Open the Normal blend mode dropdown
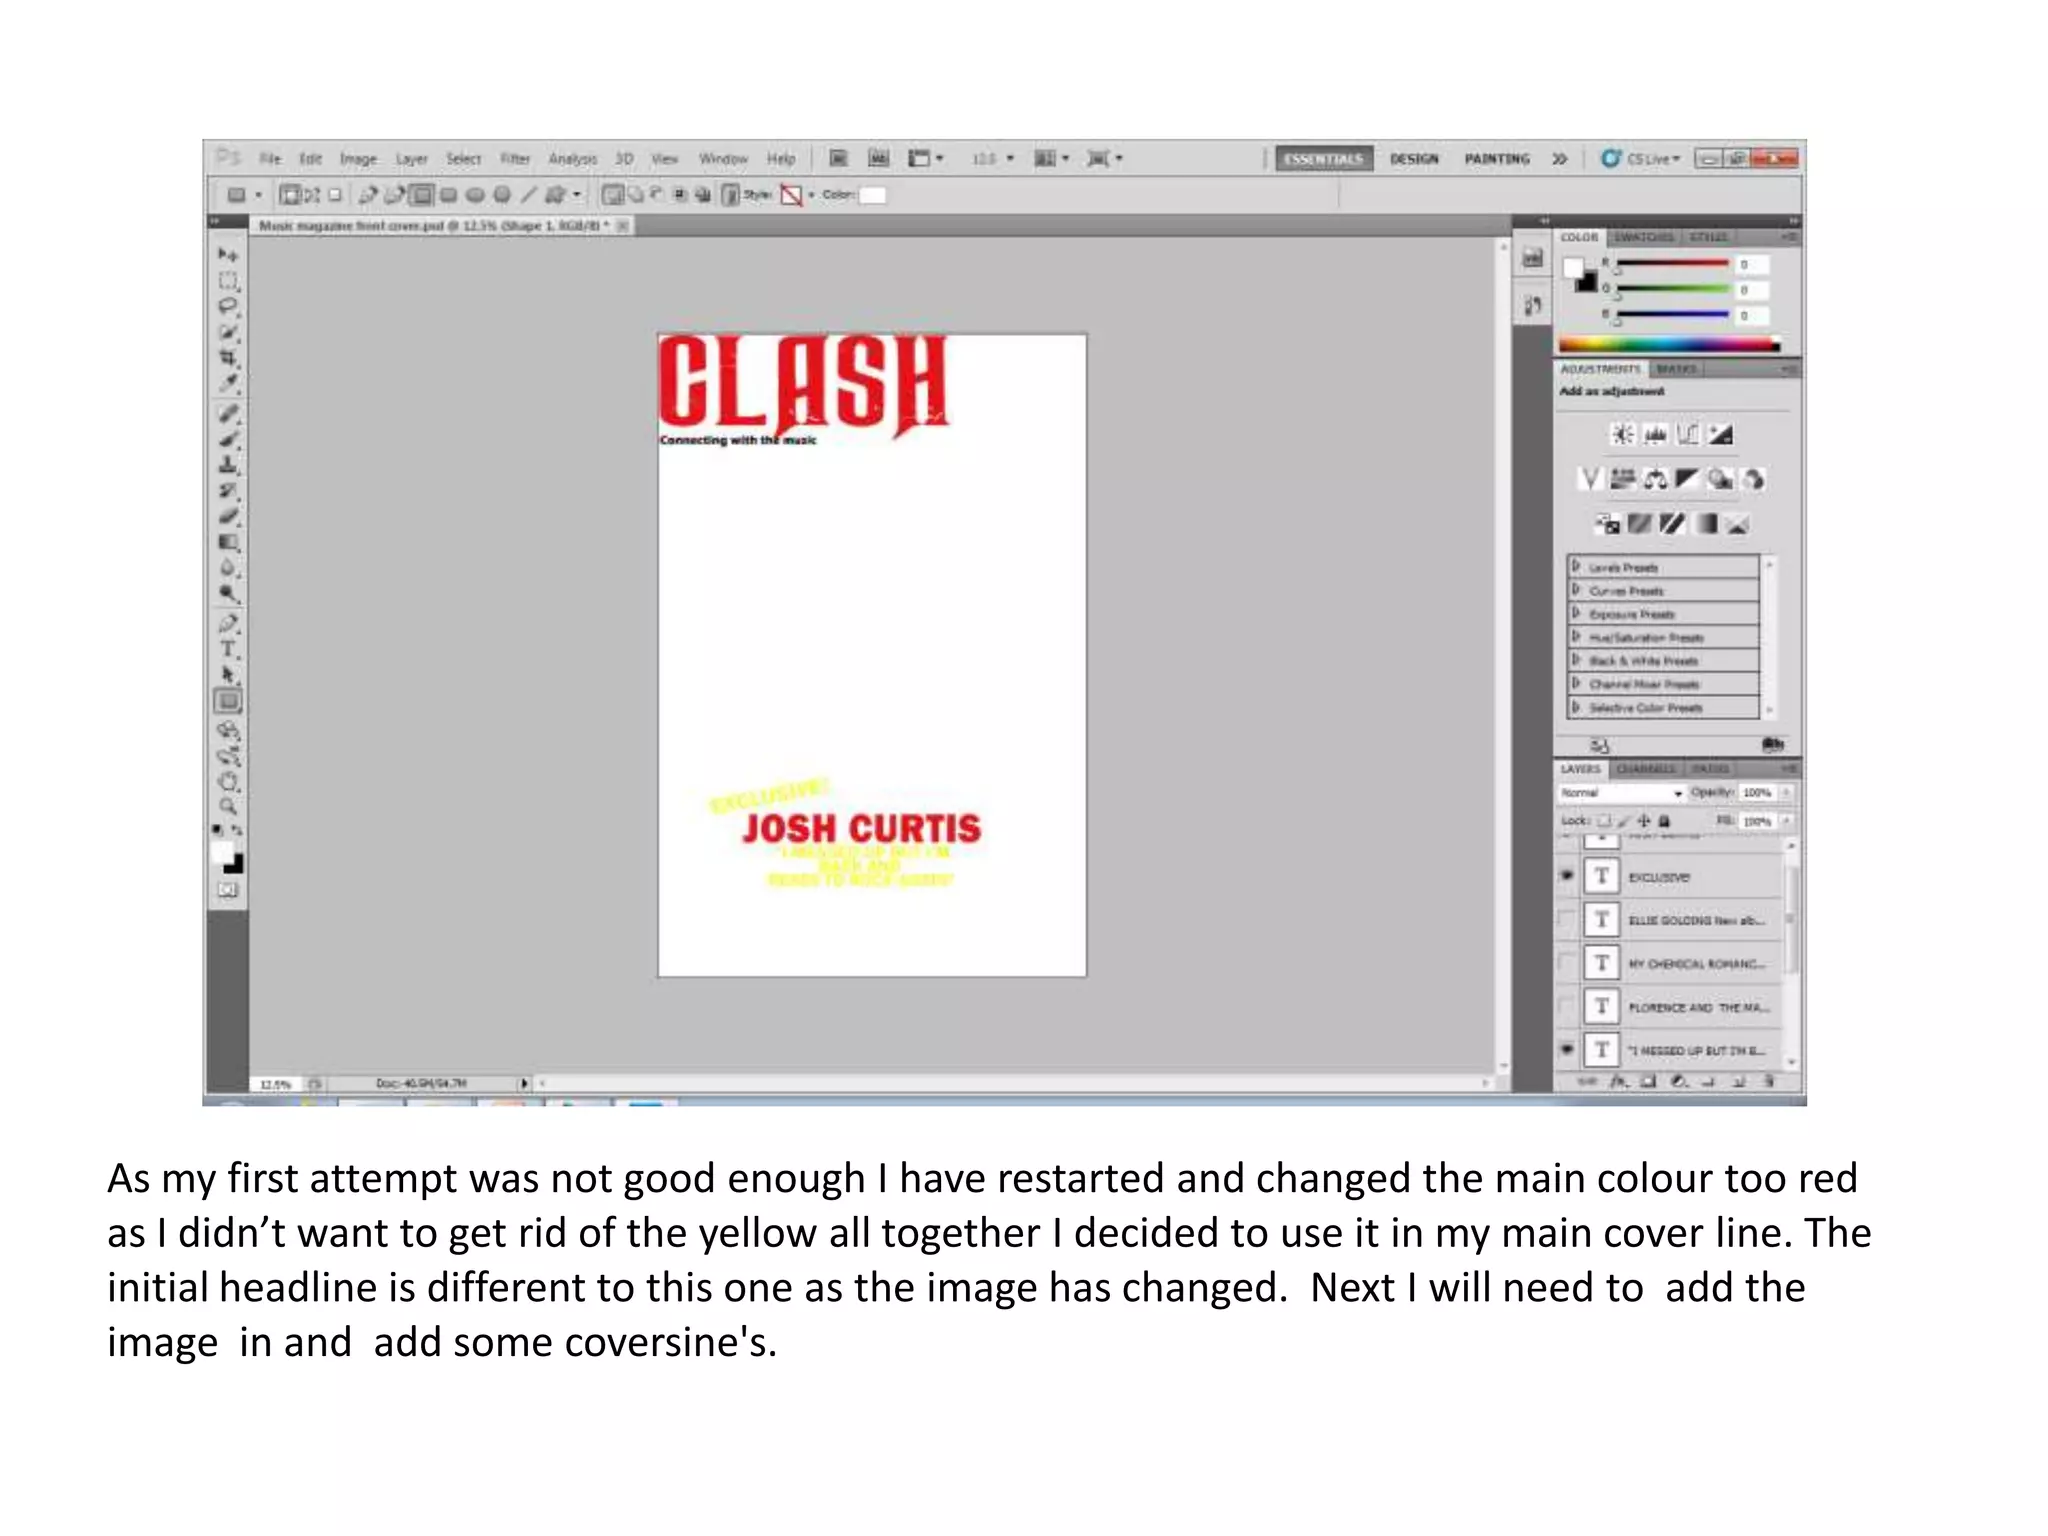The height and width of the screenshot is (1536, 2048). pyautogui.click(x=1621, y=793)
